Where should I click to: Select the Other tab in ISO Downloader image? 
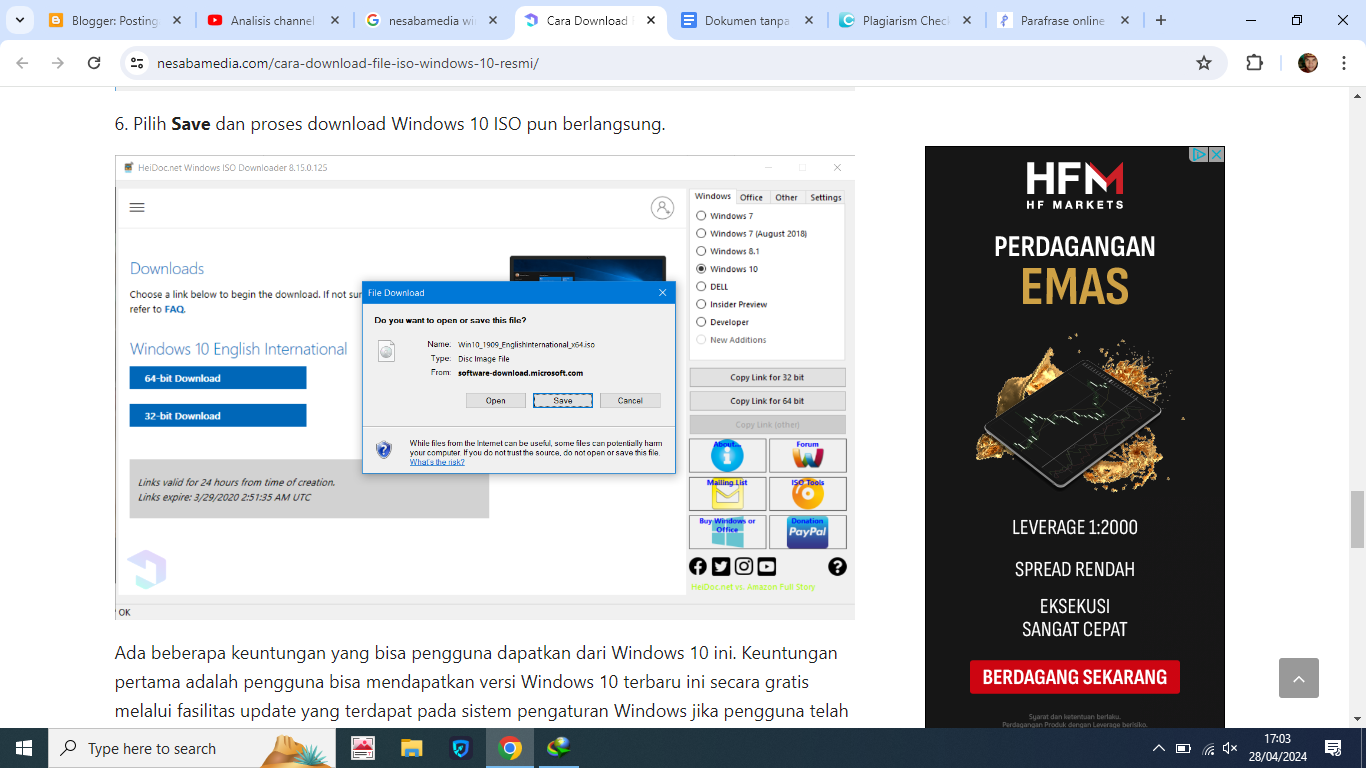[x=786, y=197]
